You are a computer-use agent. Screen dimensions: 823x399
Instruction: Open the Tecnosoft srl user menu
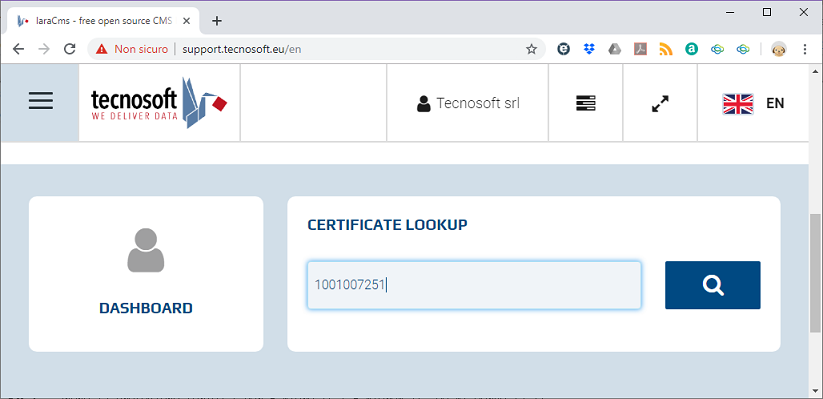pos(468,103)
